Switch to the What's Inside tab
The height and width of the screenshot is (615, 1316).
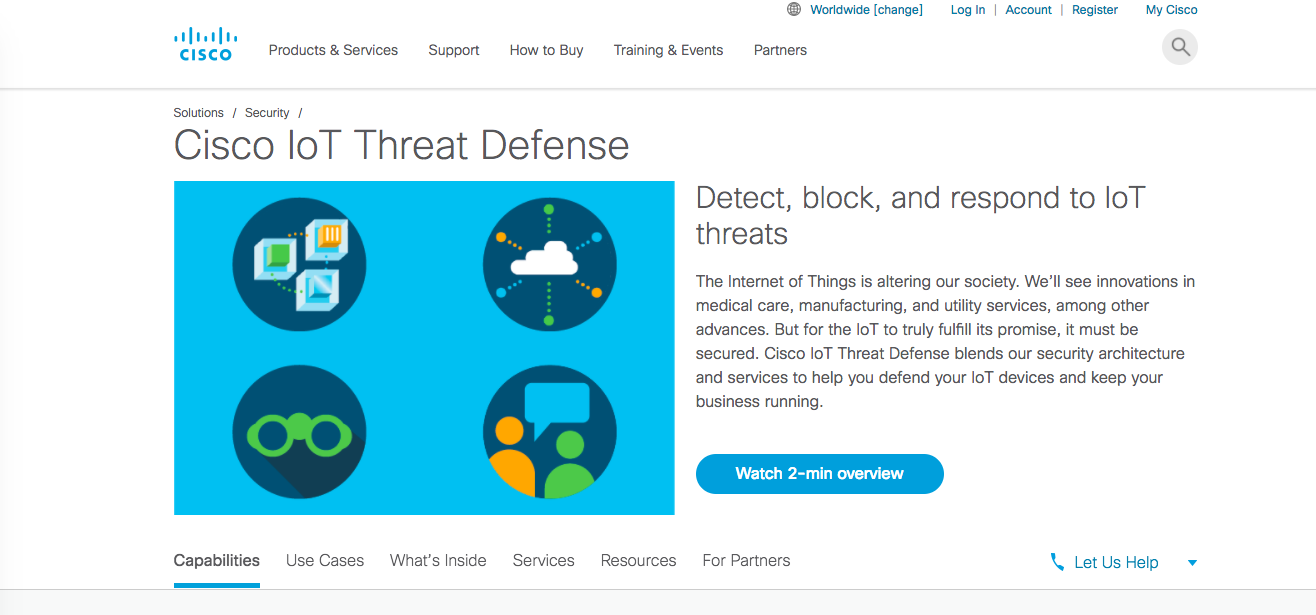point(438,561)
